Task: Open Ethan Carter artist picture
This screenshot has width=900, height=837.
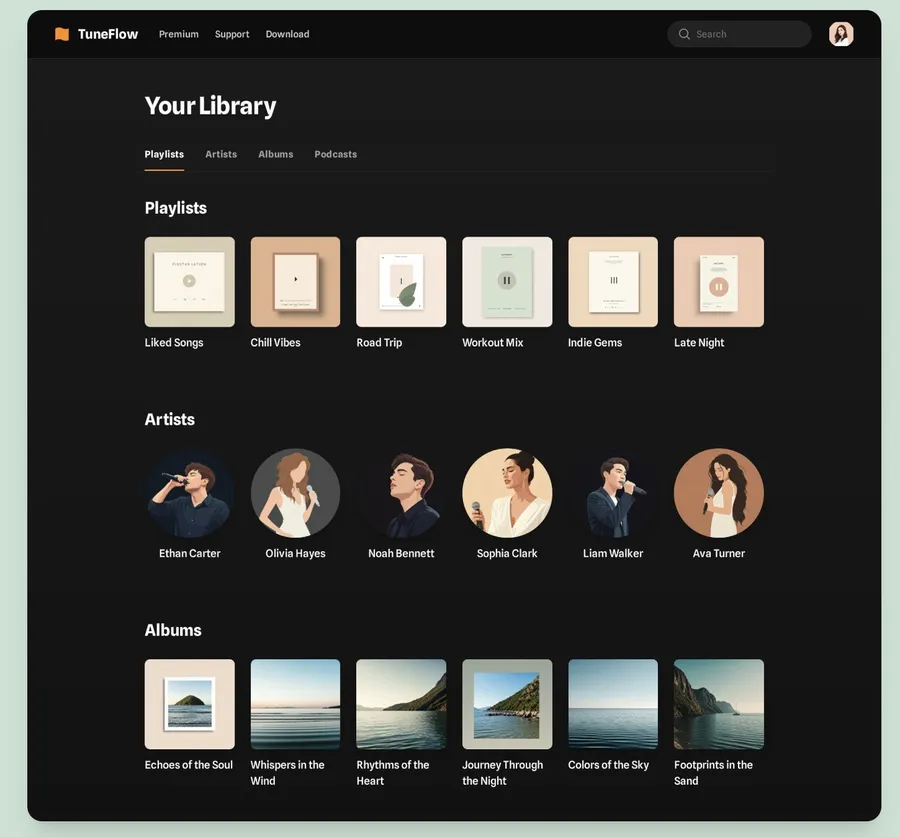Action: tap(189, 493)
